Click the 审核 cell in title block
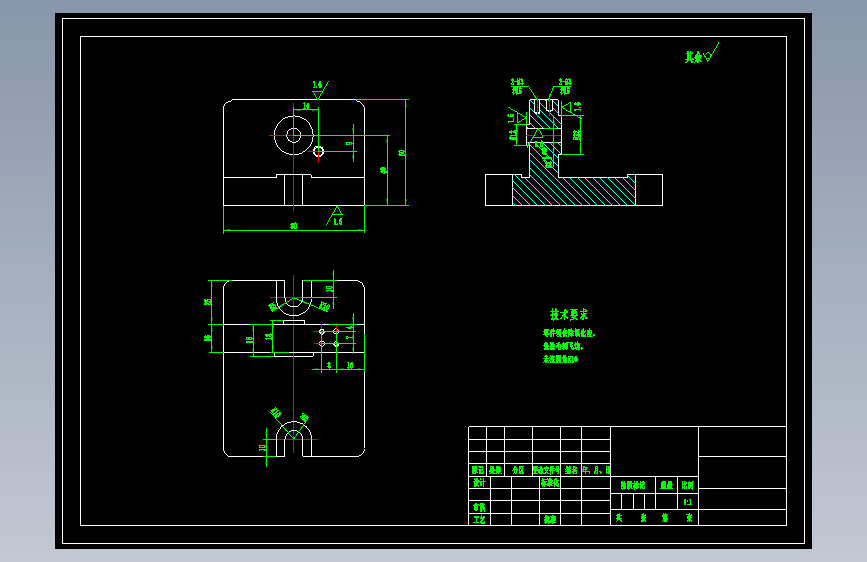This screenshot has width=867, height=562. tap(479, 507)
